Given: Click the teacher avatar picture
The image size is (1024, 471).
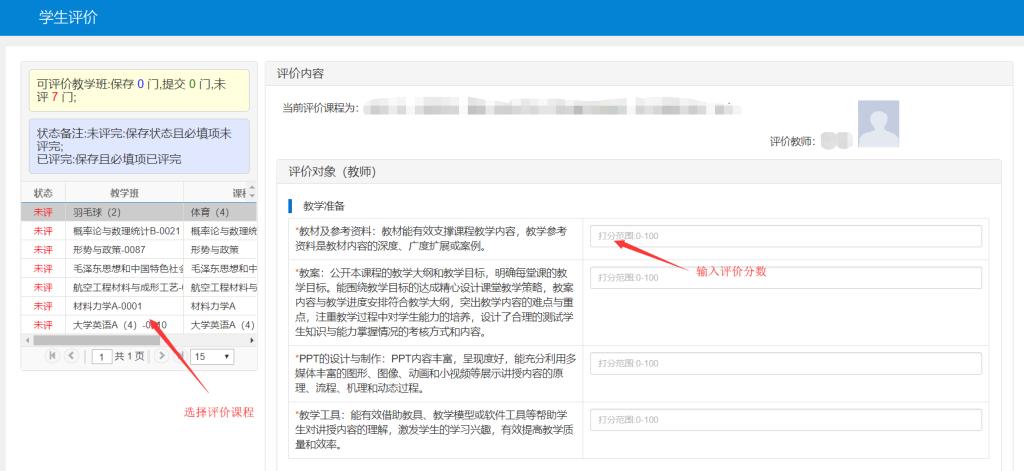Looking at the screenshot, I should pos(878,124).
